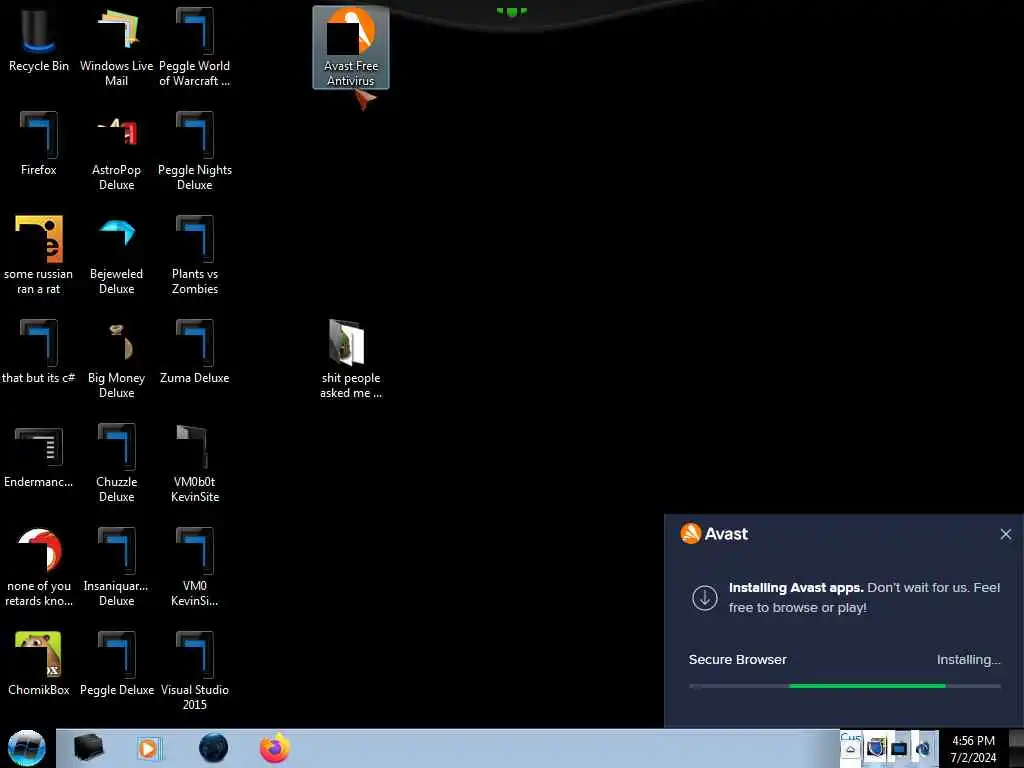Select Plants vs Zombies desktop icon
Viewport: 1024px width, 768px height.
(195, 255)
